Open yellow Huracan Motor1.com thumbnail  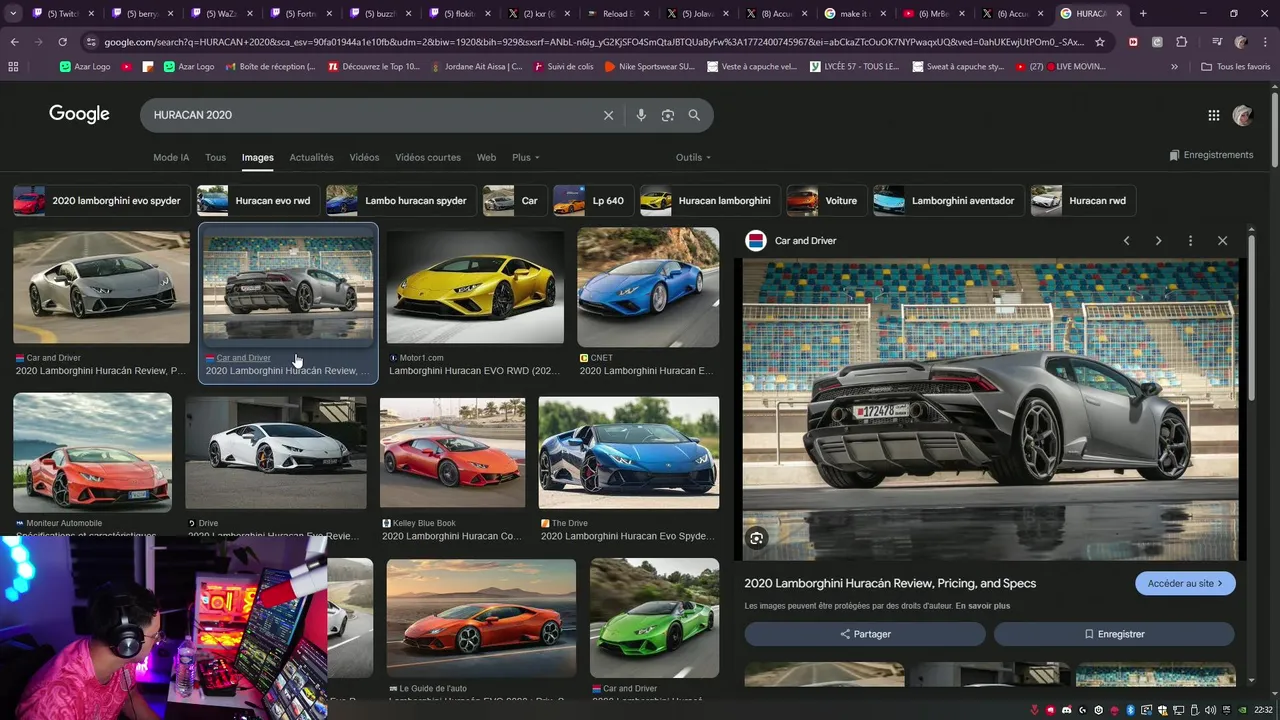pos(475,287)
